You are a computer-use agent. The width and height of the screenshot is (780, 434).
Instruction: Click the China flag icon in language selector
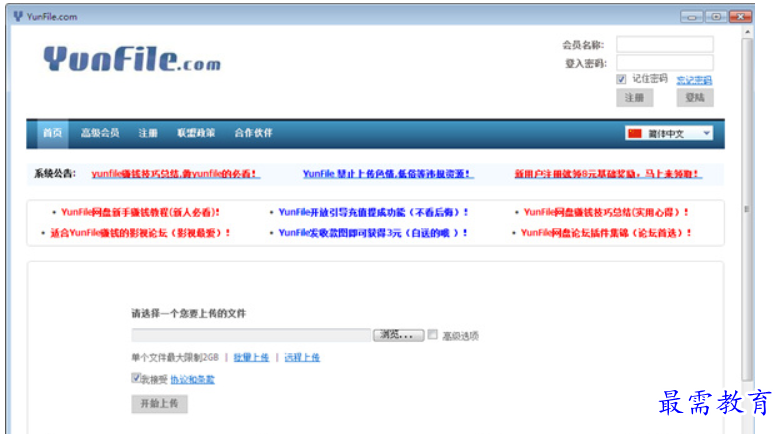point(635,133)
